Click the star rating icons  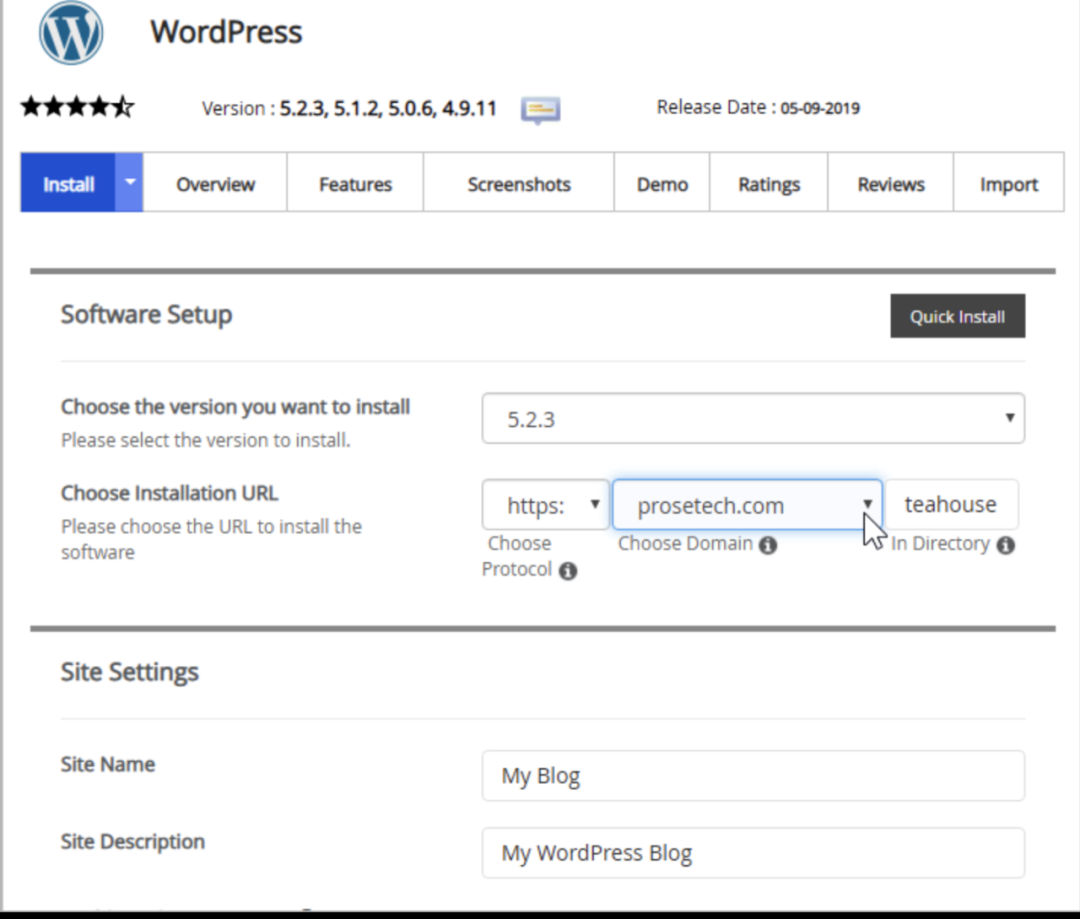pos(77,107)
